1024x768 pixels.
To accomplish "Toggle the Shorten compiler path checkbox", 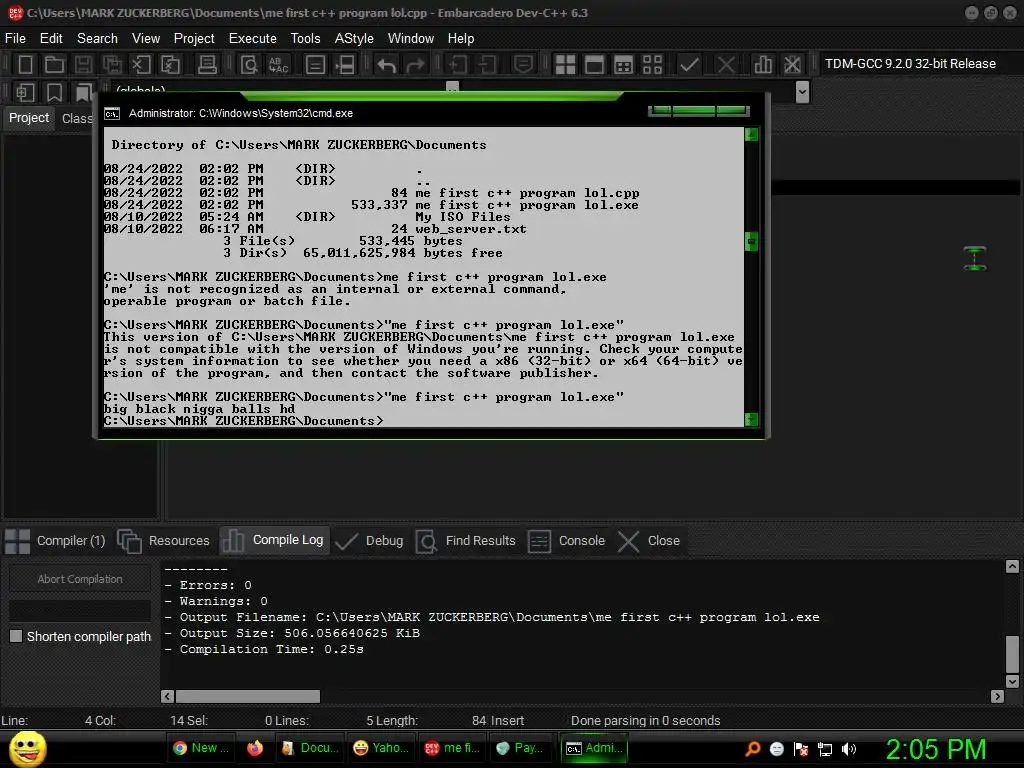I will (x=16, y=635).
